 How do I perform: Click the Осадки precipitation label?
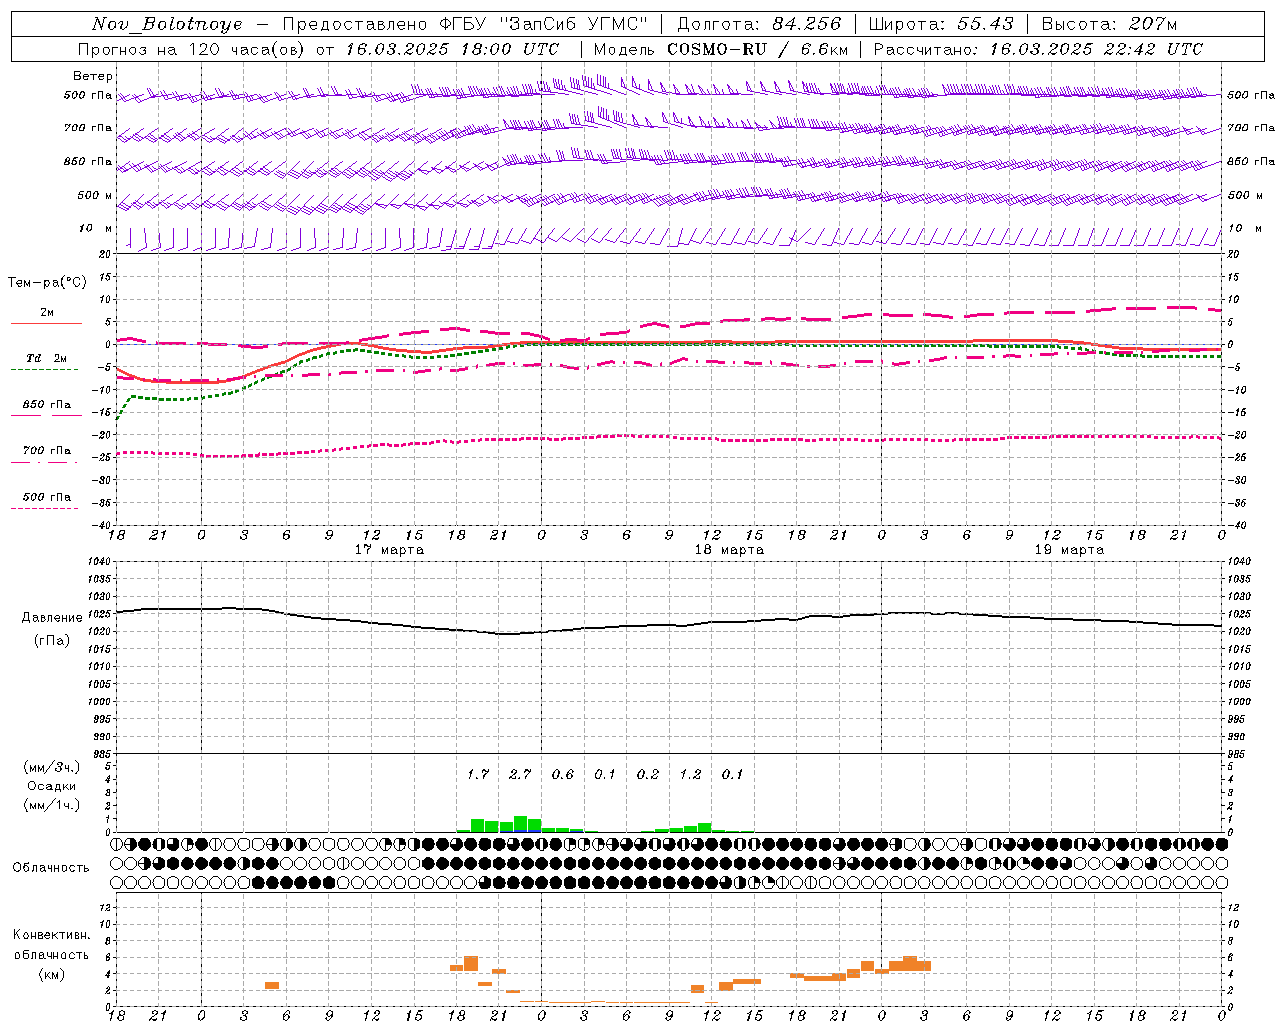[52, 786]
